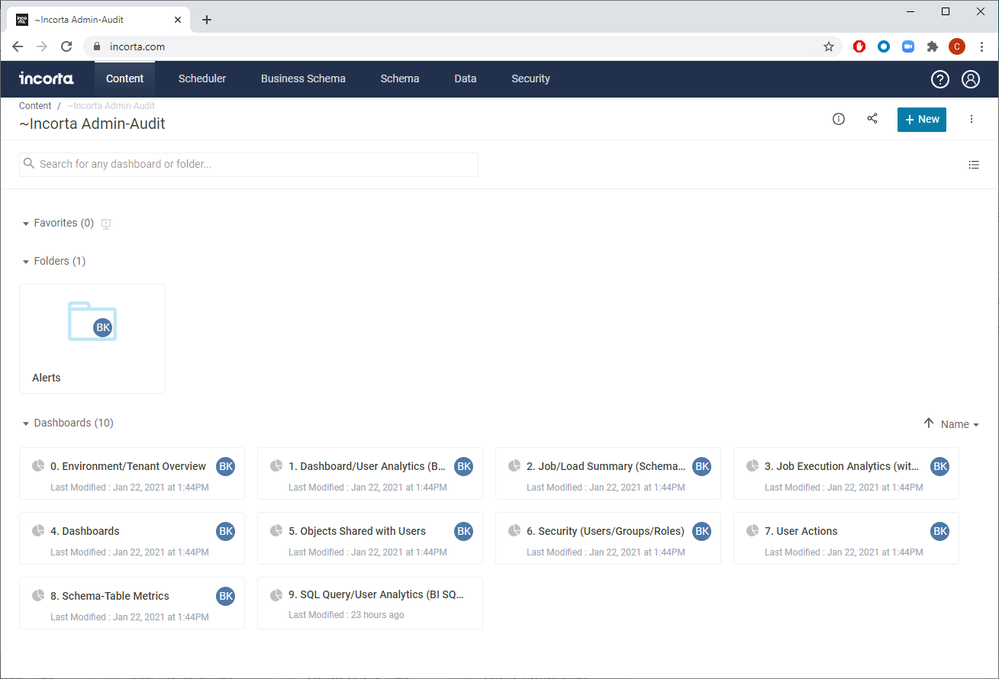Open the Alerts folder
The width and height of the screenshot is (999, 679).
tap(92, 338)
